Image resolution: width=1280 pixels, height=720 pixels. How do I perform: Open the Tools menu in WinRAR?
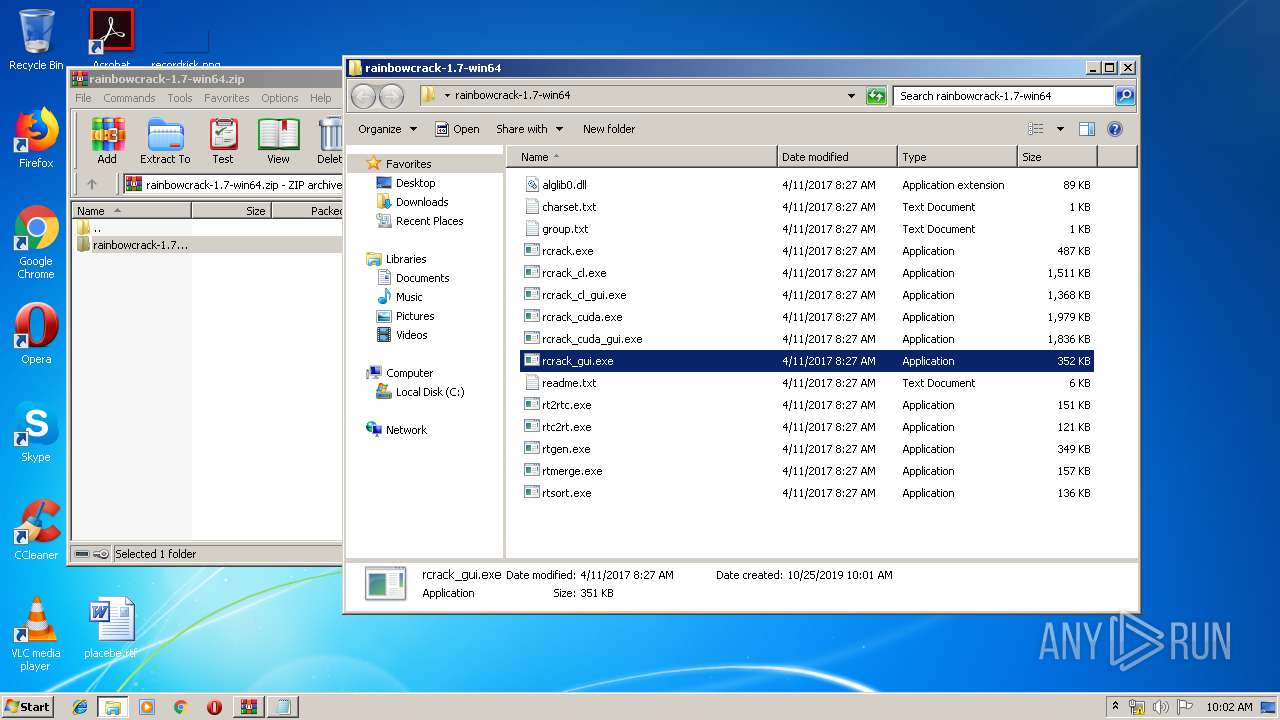tap(180, 98)
